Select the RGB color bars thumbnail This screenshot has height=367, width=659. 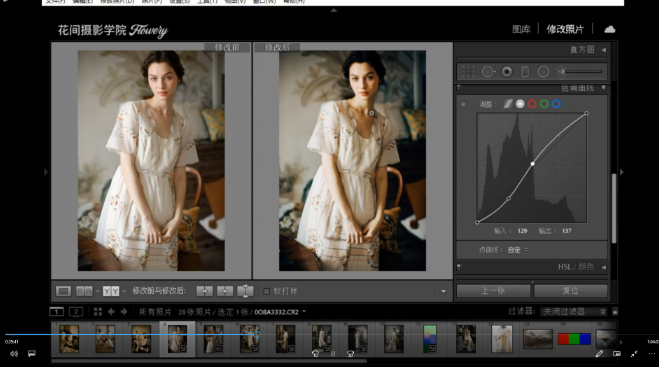click(574, 339)
